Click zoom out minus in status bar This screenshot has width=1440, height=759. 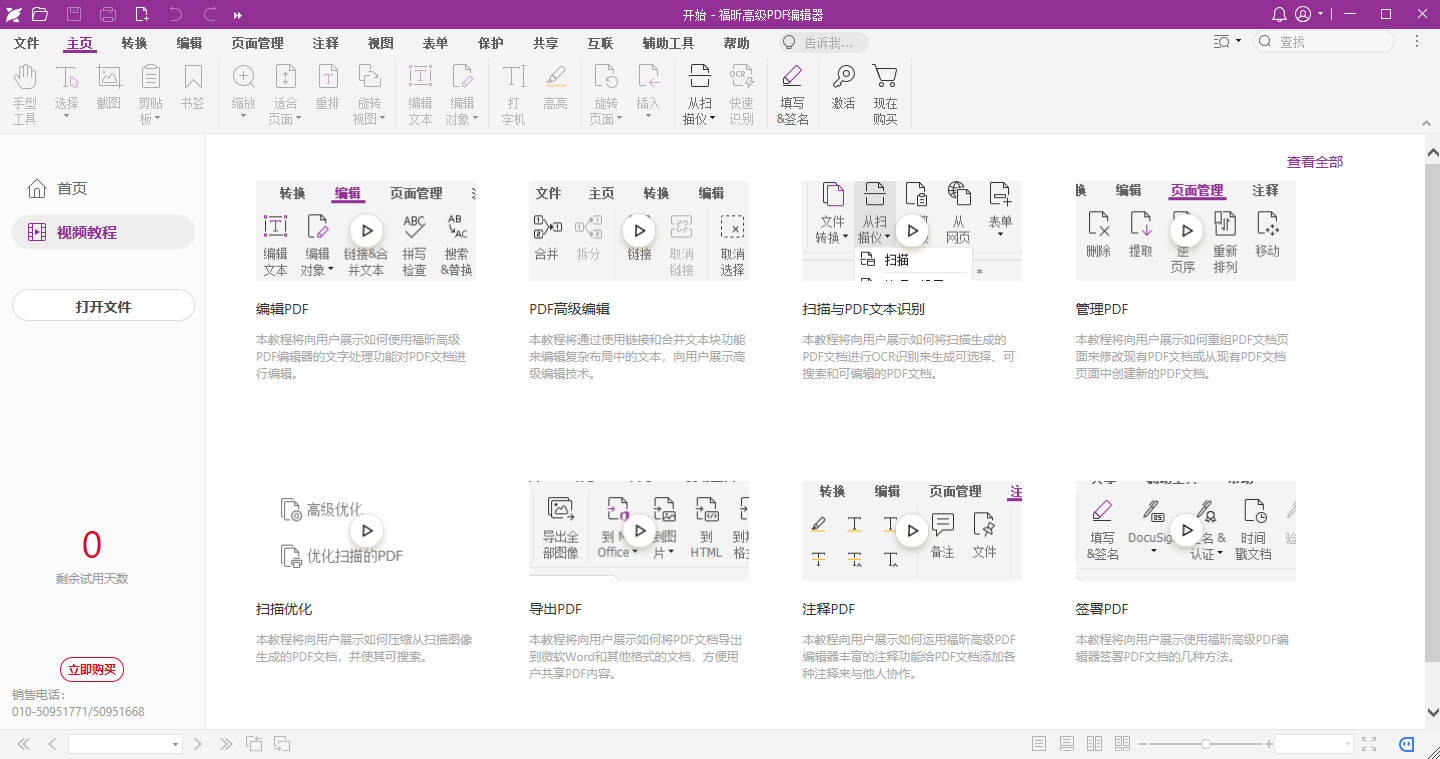click(1143, 744)
